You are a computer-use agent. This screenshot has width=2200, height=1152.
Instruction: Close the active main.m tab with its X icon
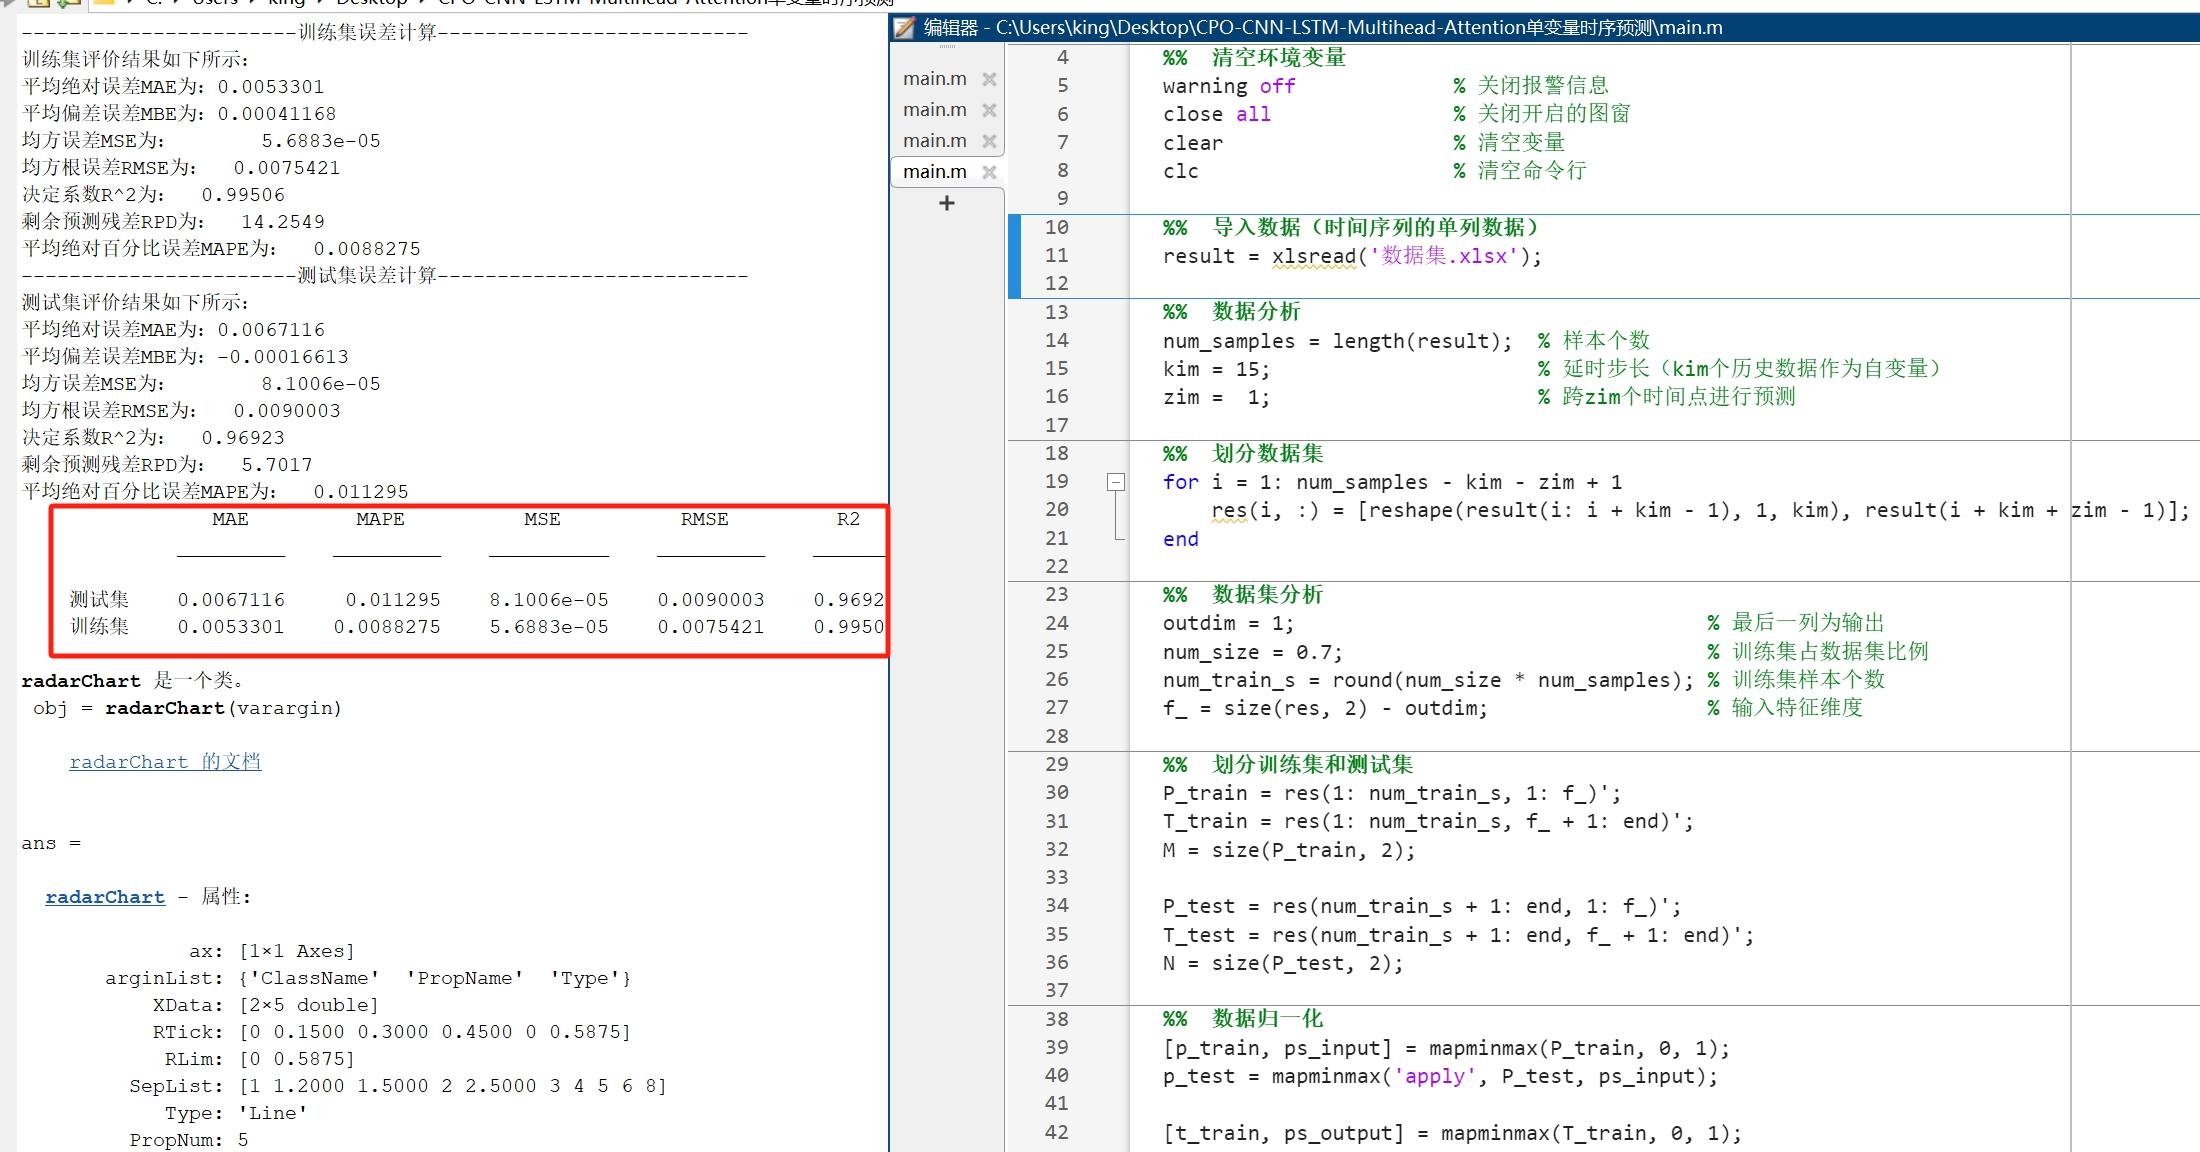990,172
